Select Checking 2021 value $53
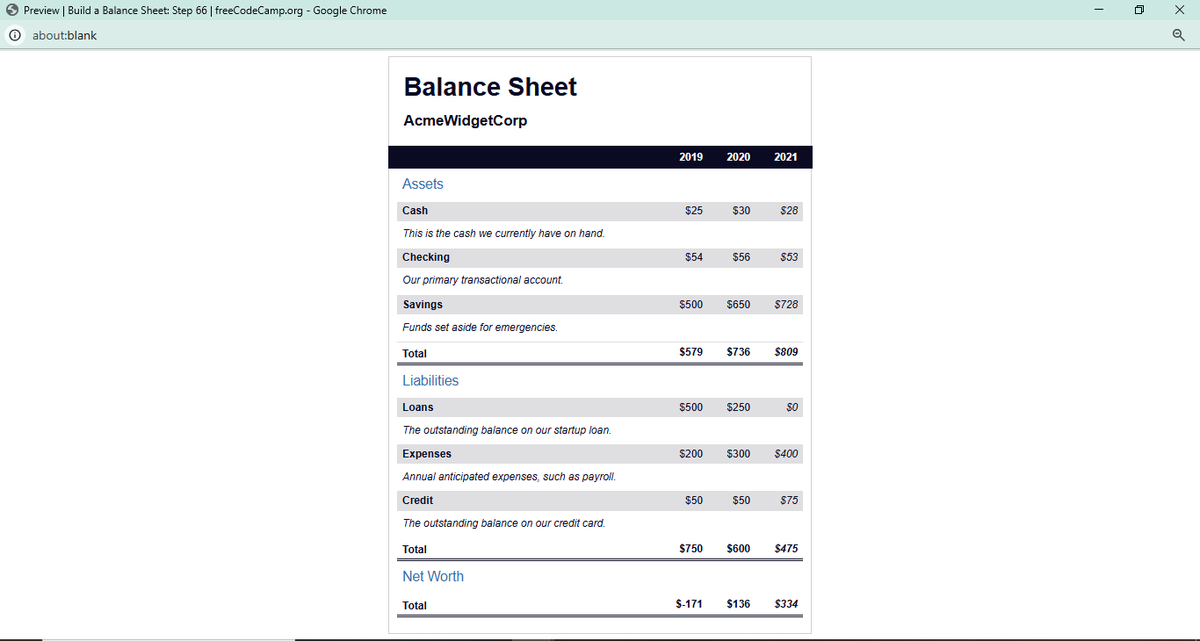The height and width of the screenshot is (641, 1200). click(x=789, y=257)
